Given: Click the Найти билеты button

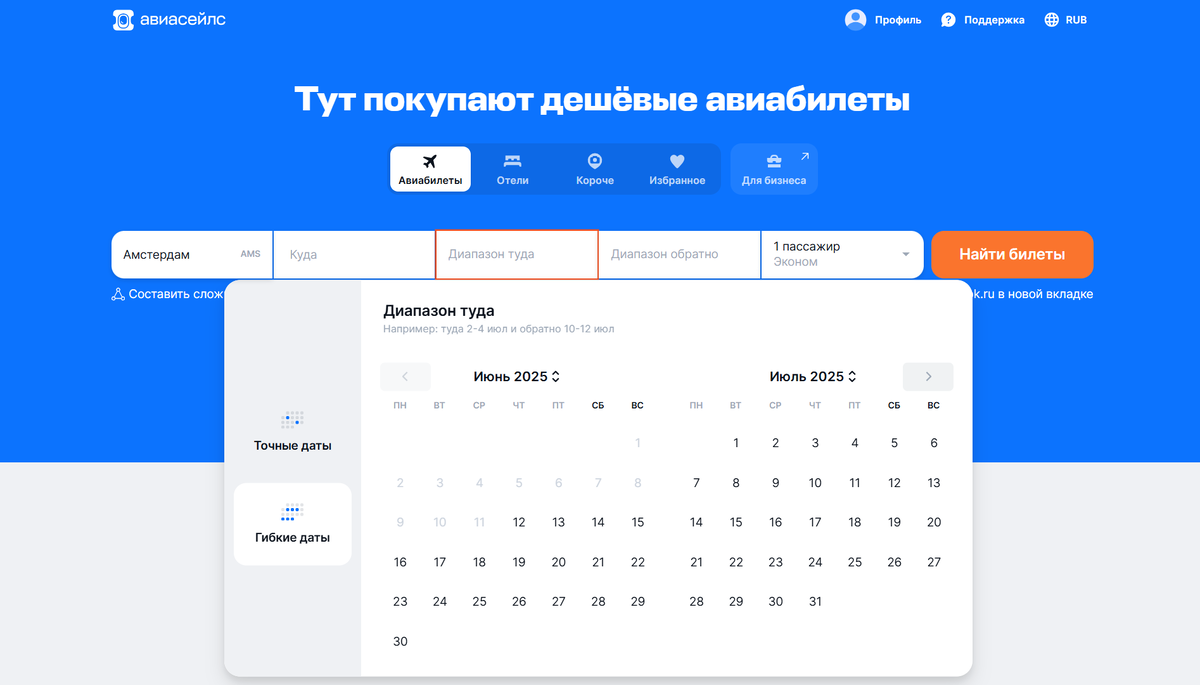Looking at the screenshot, I should pyautogui.click(x=1012, y=254).
